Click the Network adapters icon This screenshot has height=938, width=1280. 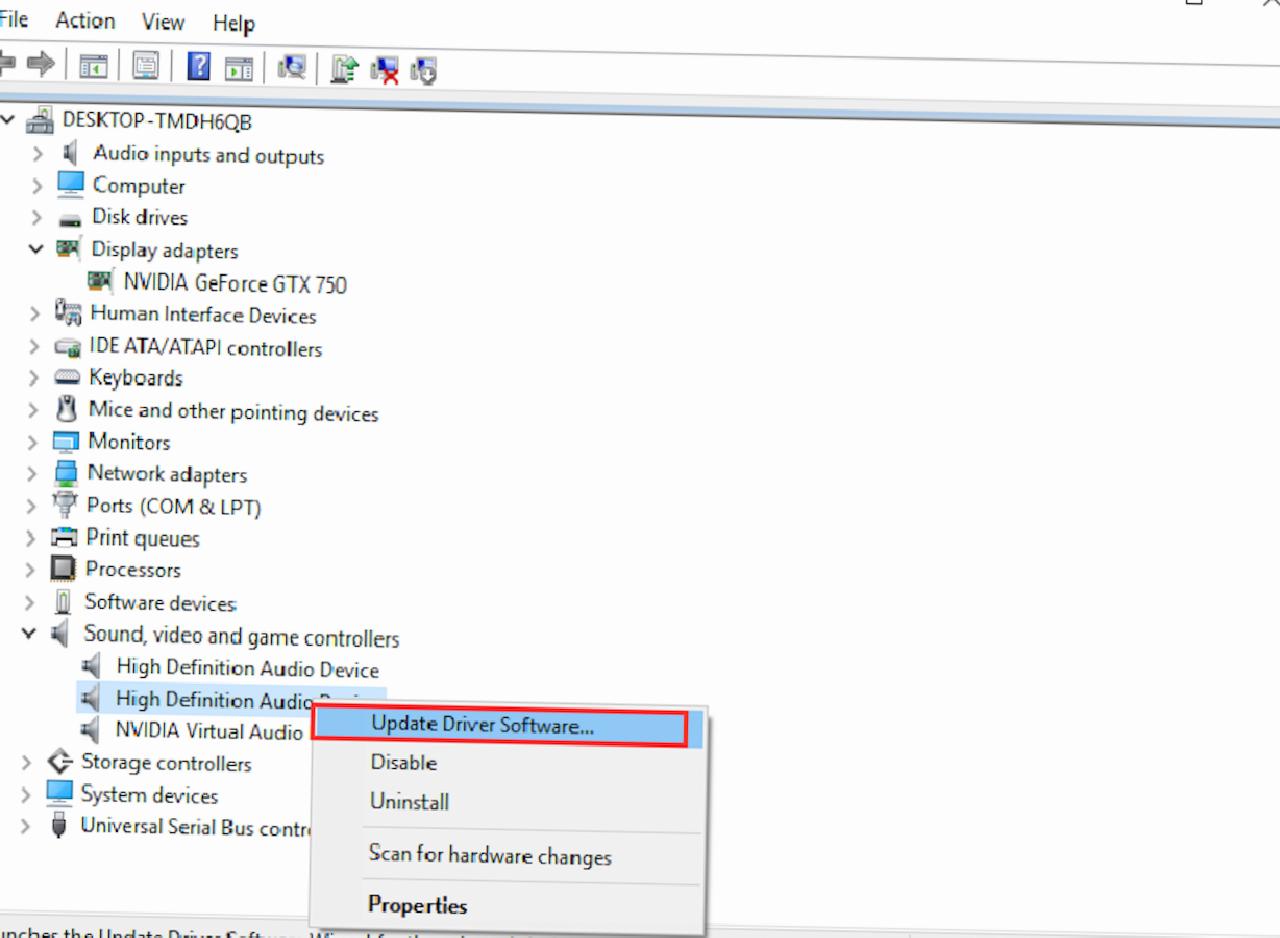66,473
